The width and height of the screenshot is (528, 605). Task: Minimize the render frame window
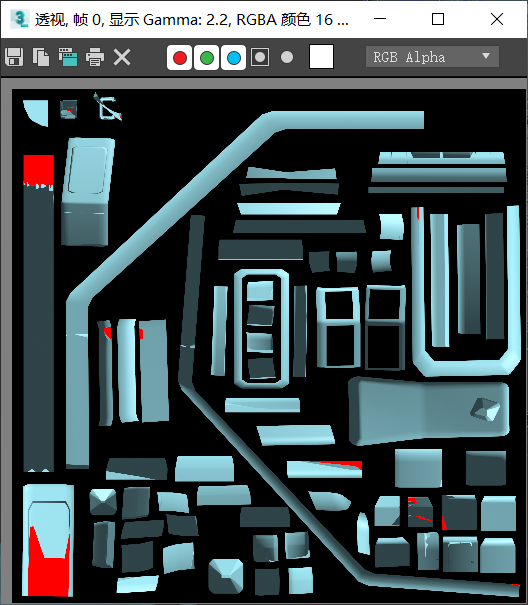[x=380, y=19]
